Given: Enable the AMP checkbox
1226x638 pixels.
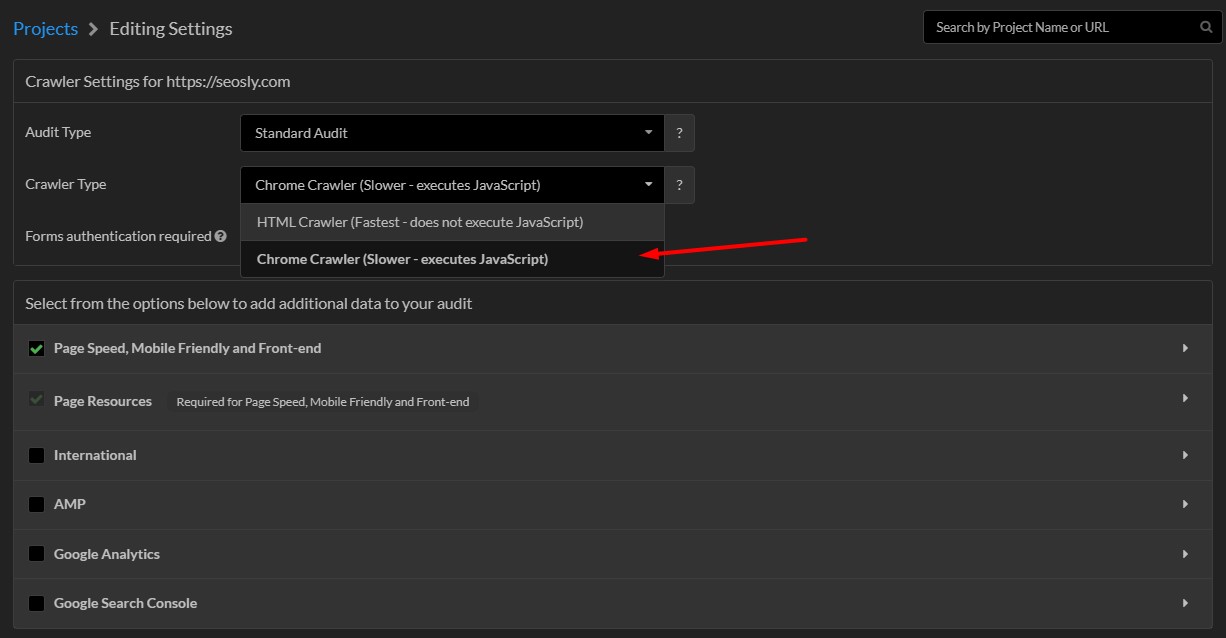Looking at the screenshot, I should click(37, 504).
